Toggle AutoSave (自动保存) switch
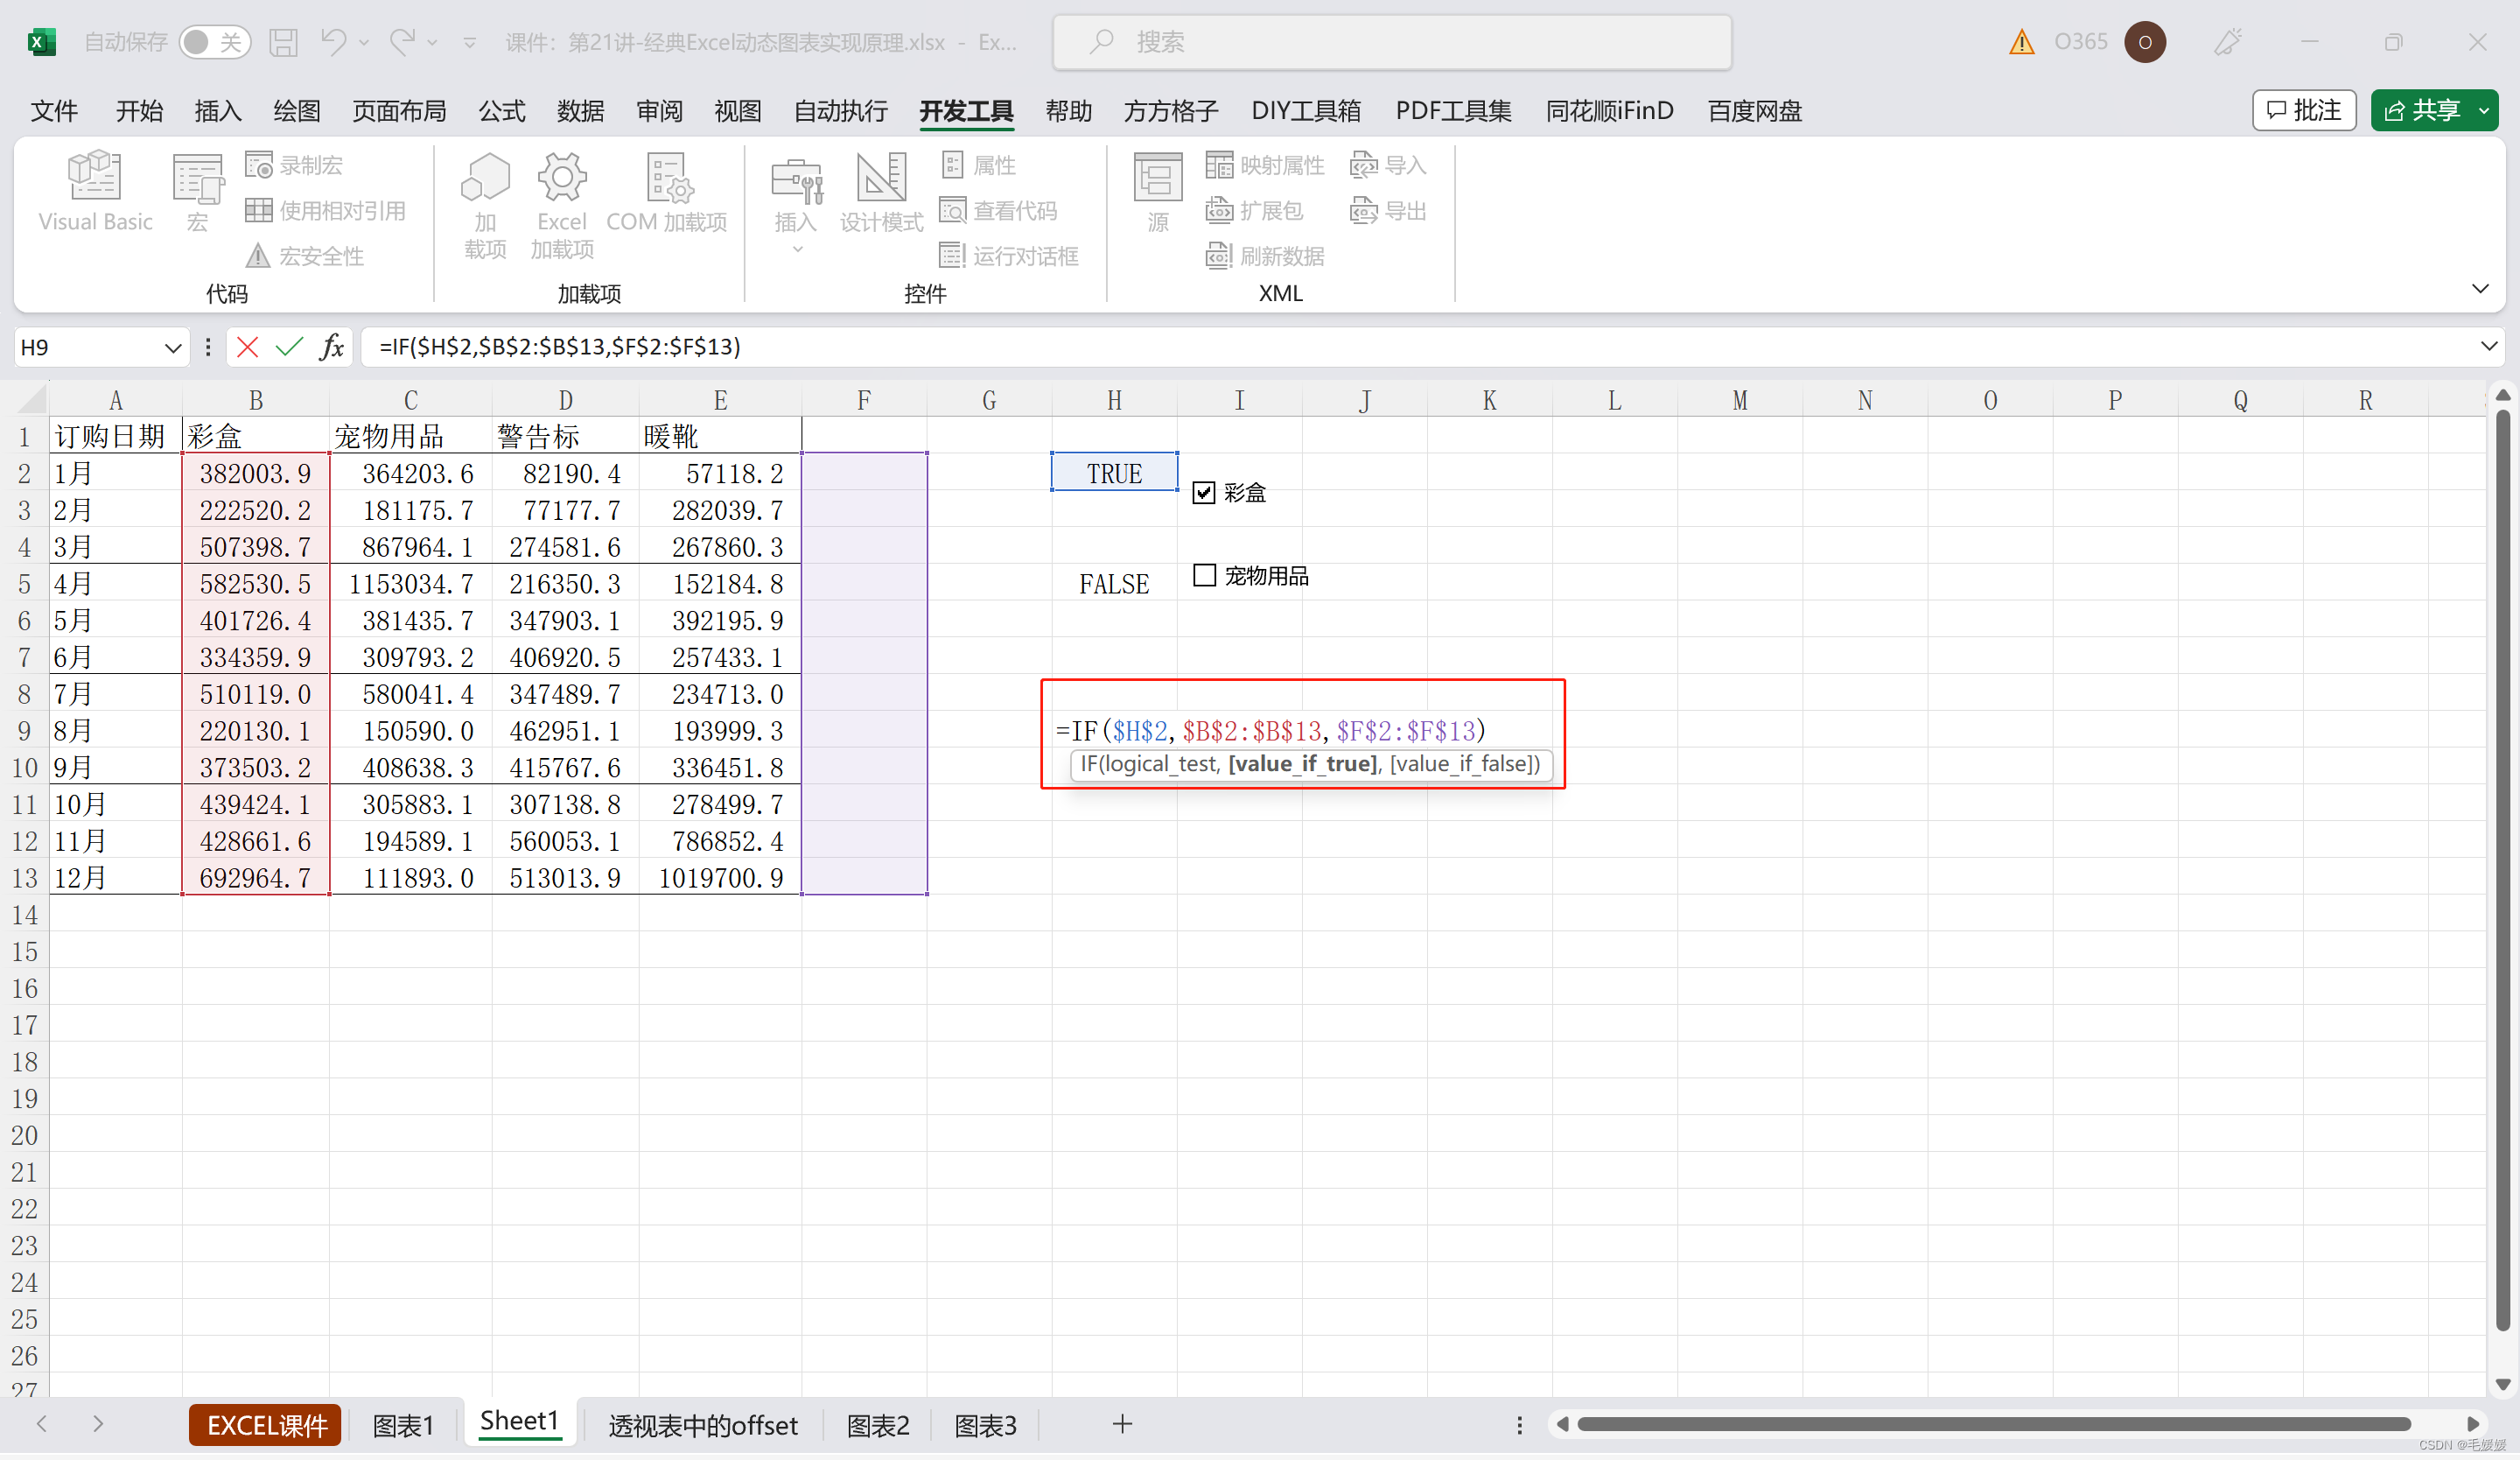The width and height of the screenshot is (2520, 1460). point(214,42)
